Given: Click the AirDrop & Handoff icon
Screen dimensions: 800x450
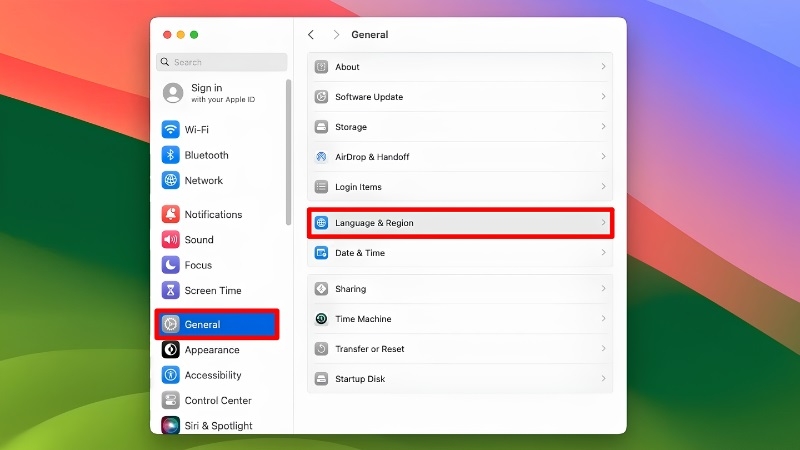Looking at the screenshot, I should tap(321, 157).
